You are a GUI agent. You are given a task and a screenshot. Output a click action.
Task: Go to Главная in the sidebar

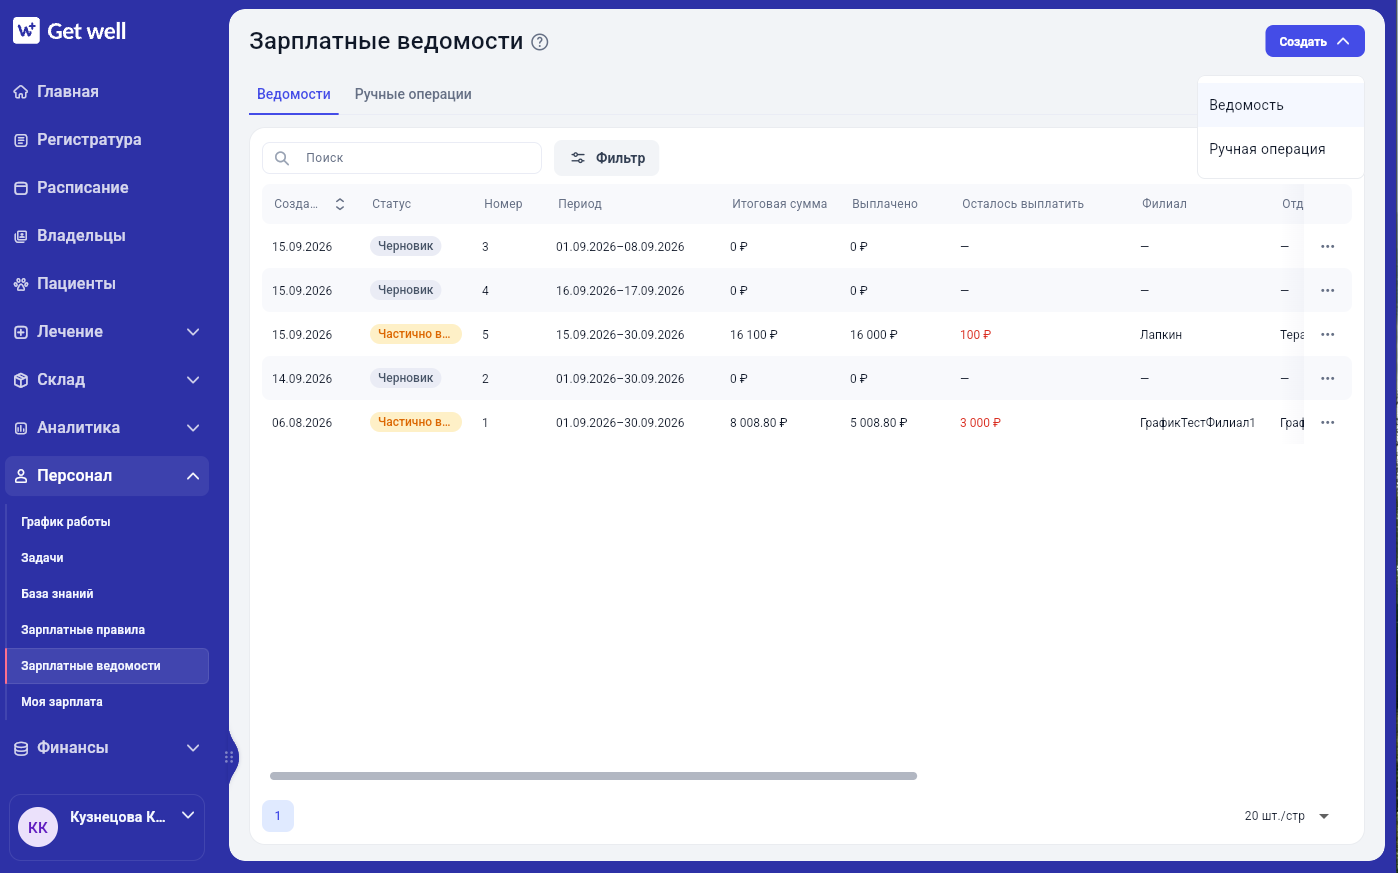(x=107, y=92)
